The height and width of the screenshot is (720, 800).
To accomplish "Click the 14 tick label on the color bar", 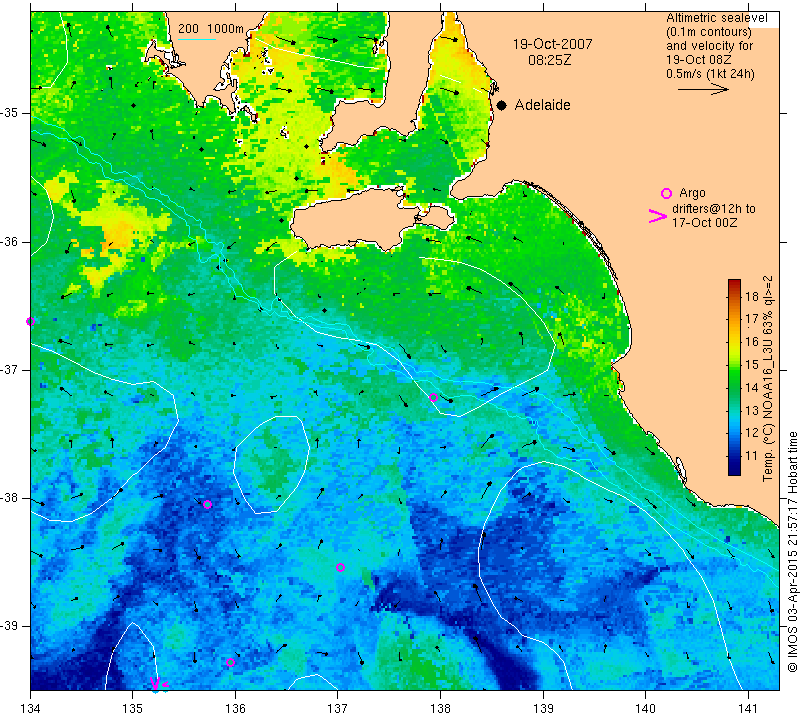I will 752,387.
